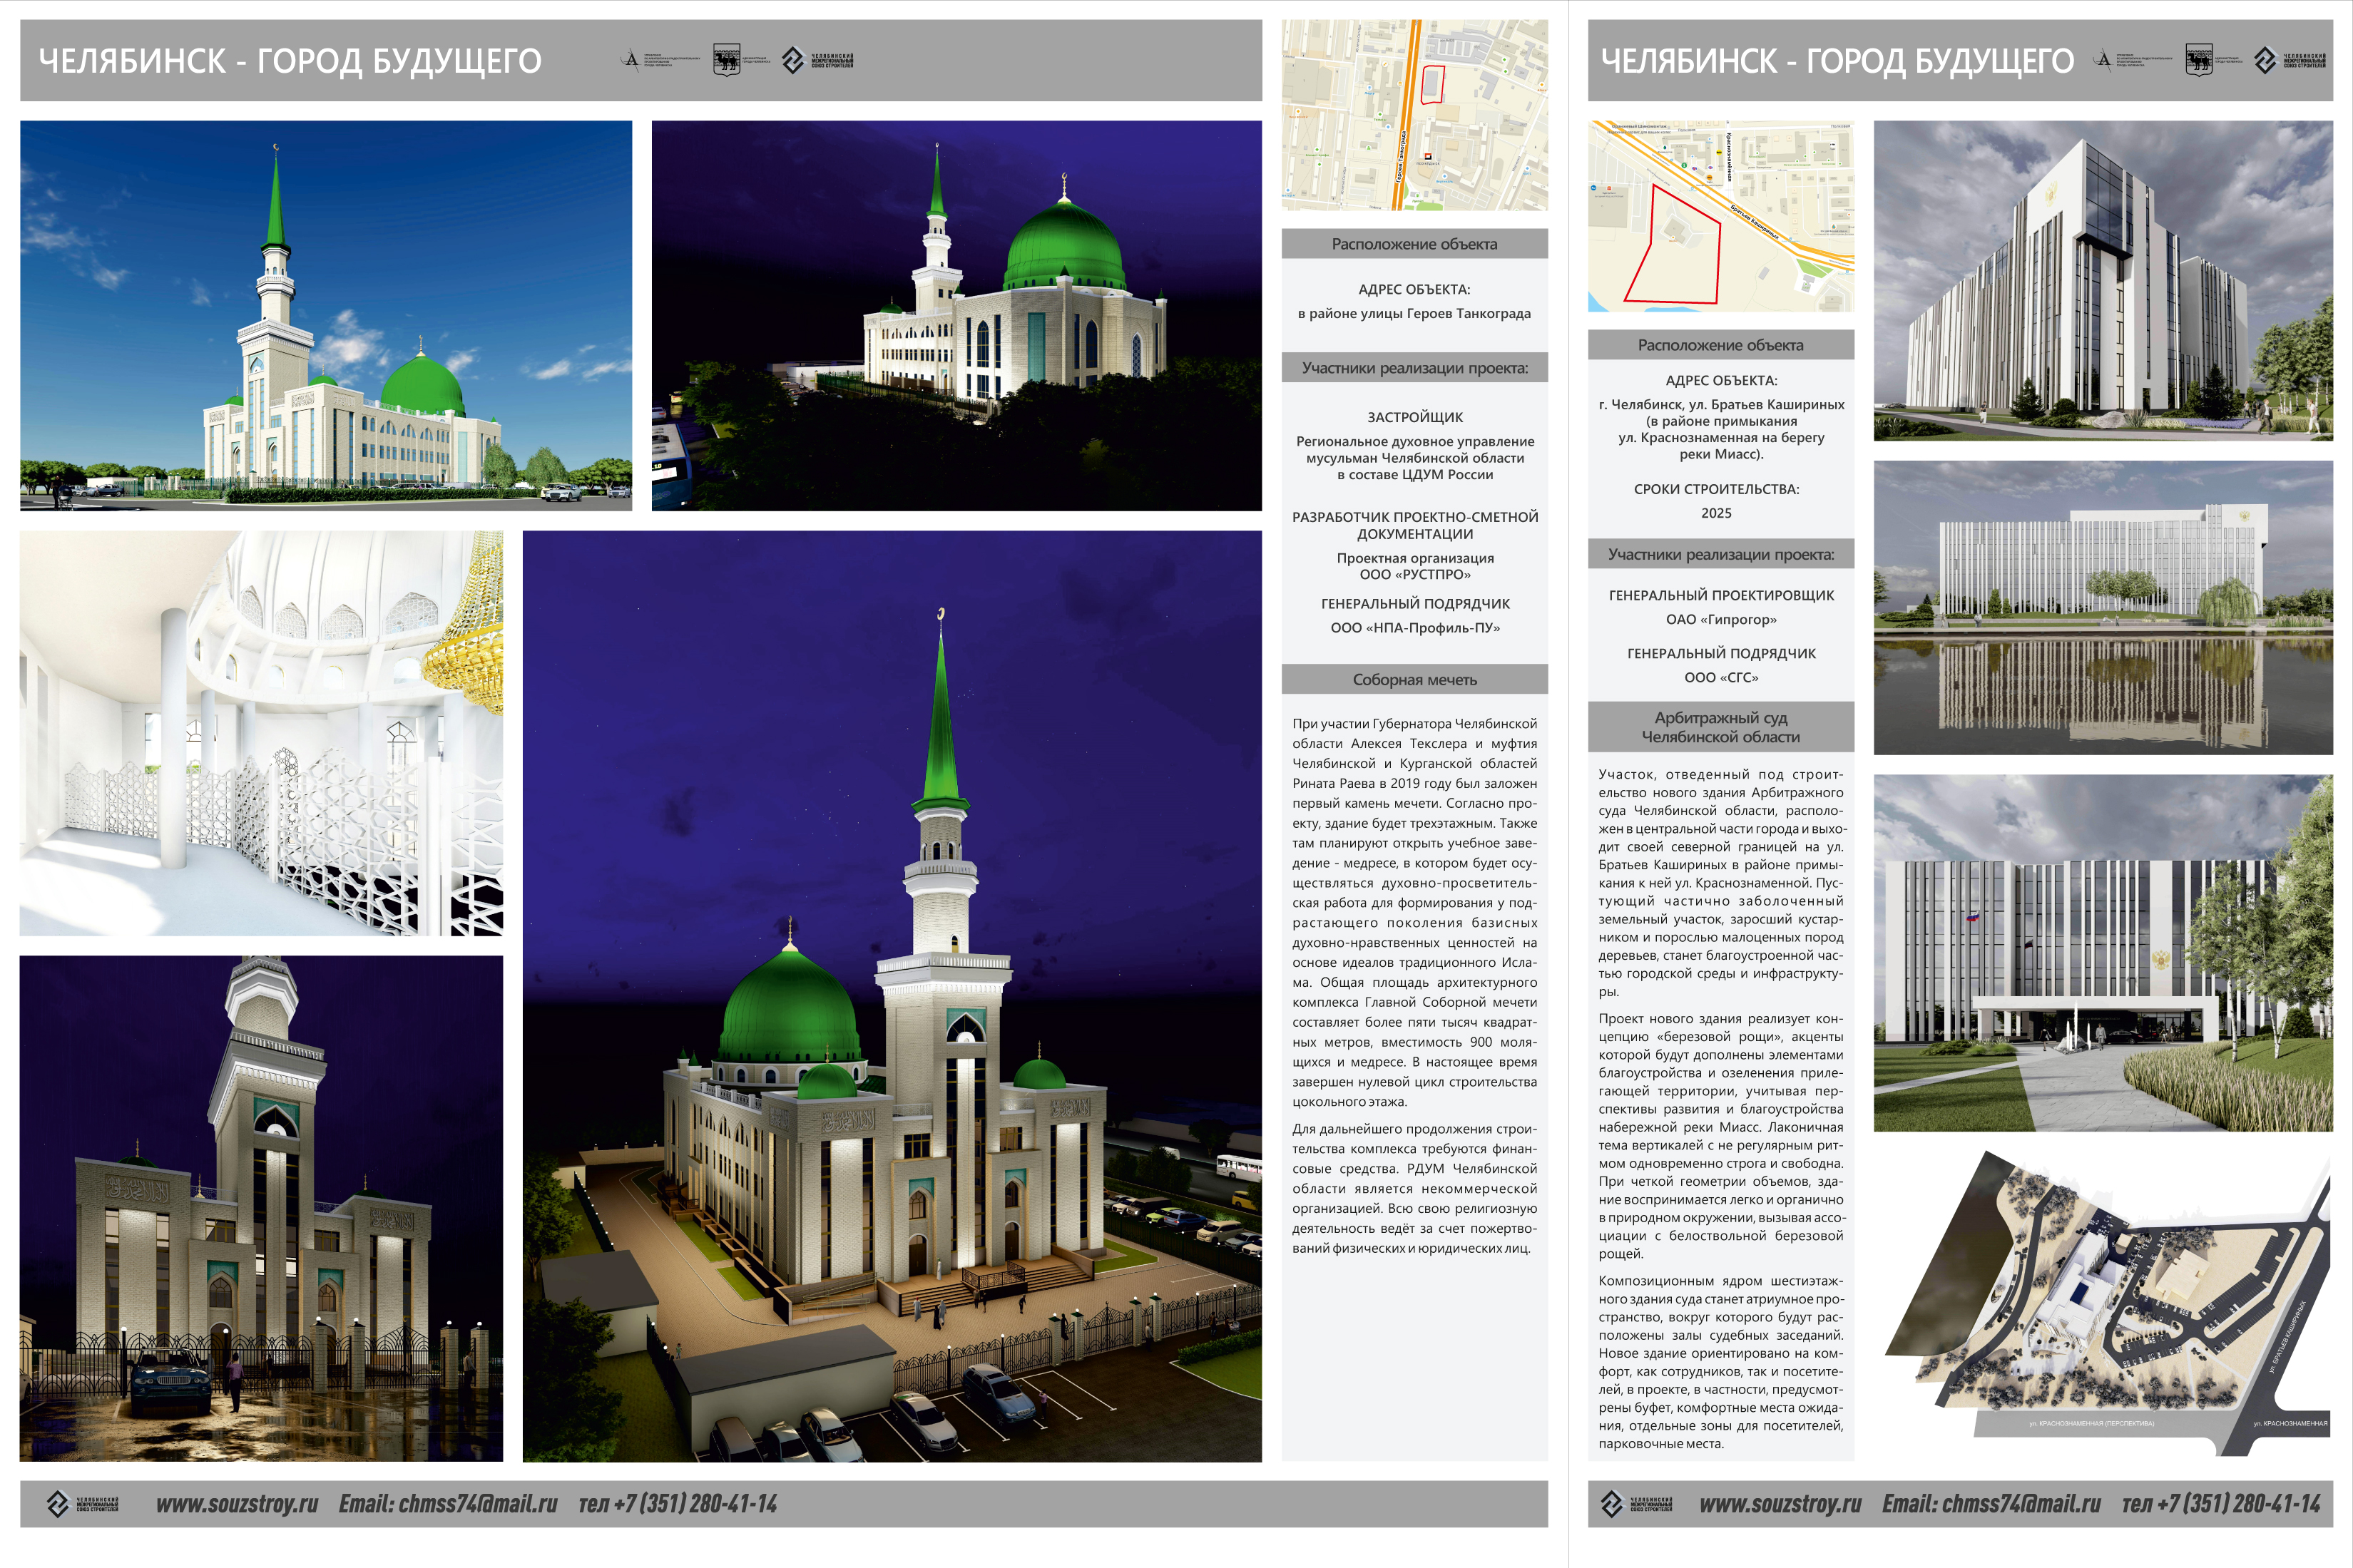Click the 'Соборная мечеть' section header
This screenshot has width=2353, height=1568.
pos(1414,680)
